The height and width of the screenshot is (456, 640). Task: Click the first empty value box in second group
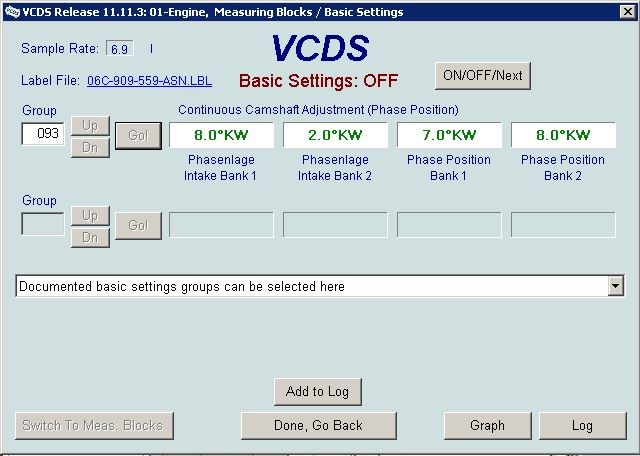[x=221, y=225]
